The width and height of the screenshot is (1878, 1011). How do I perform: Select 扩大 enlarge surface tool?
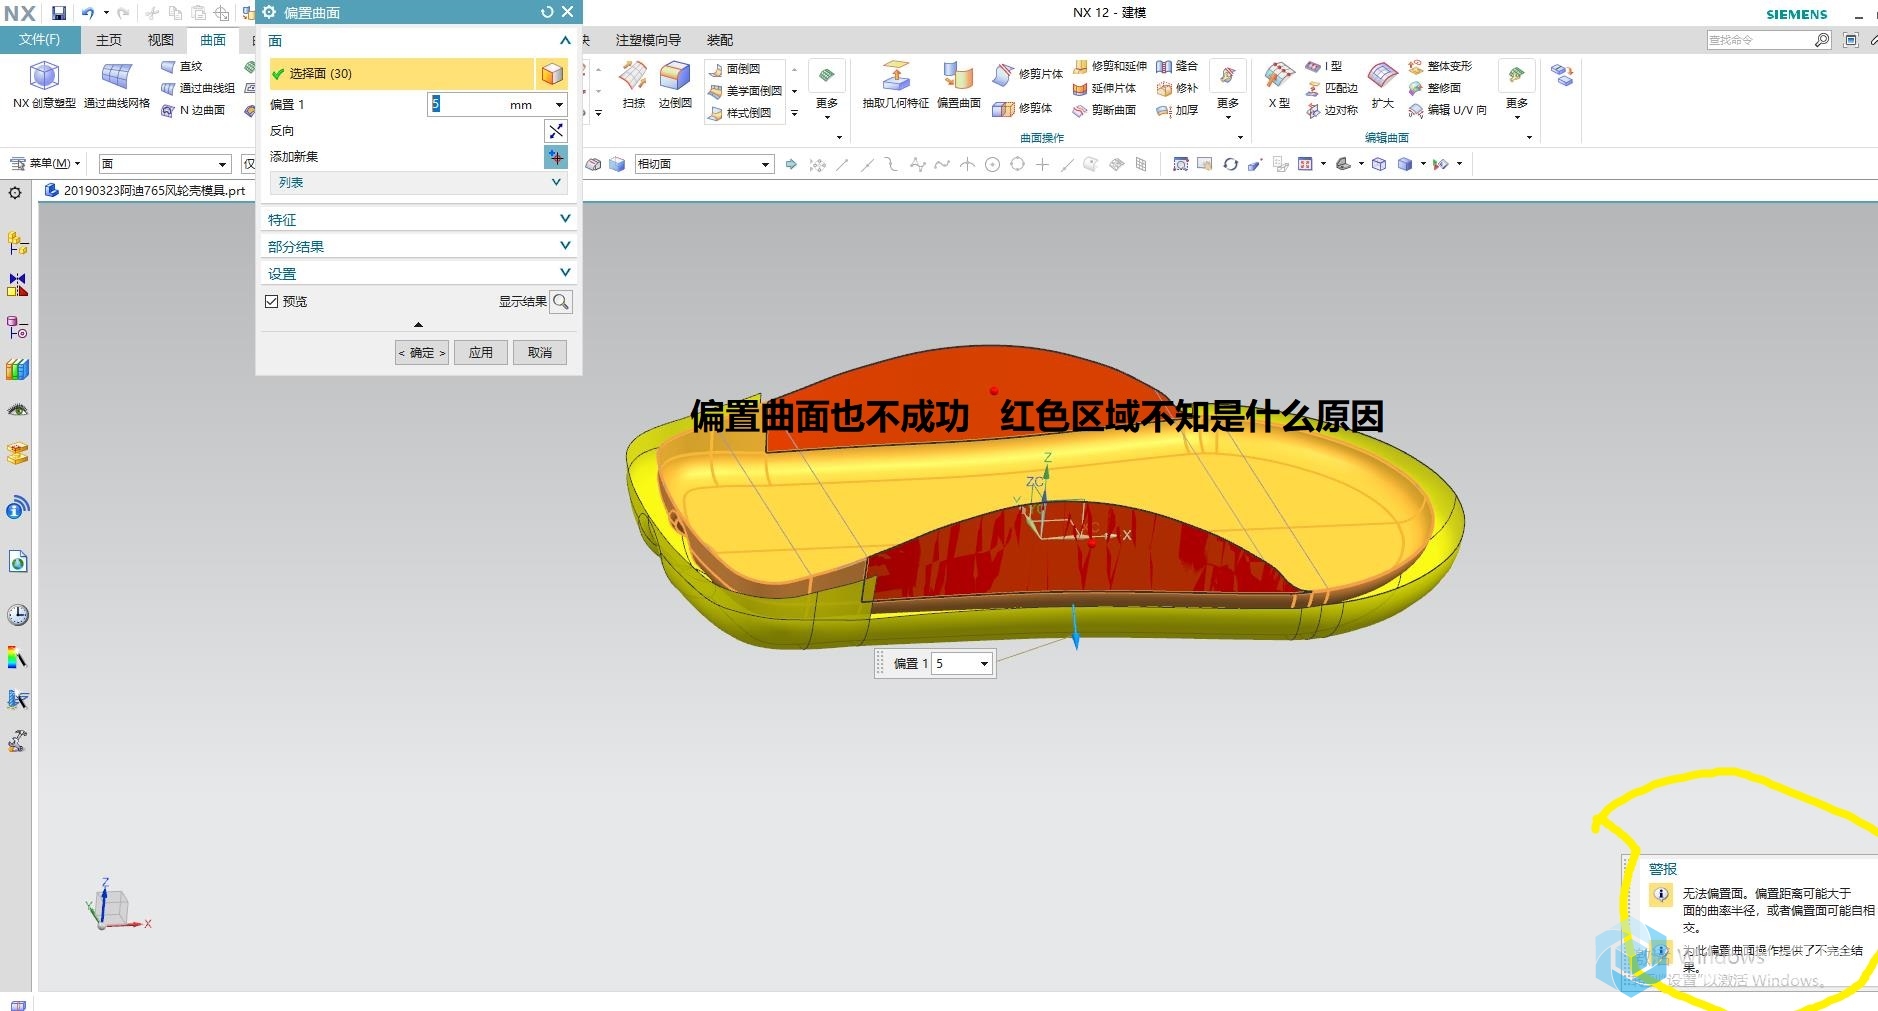point(1383,85)
